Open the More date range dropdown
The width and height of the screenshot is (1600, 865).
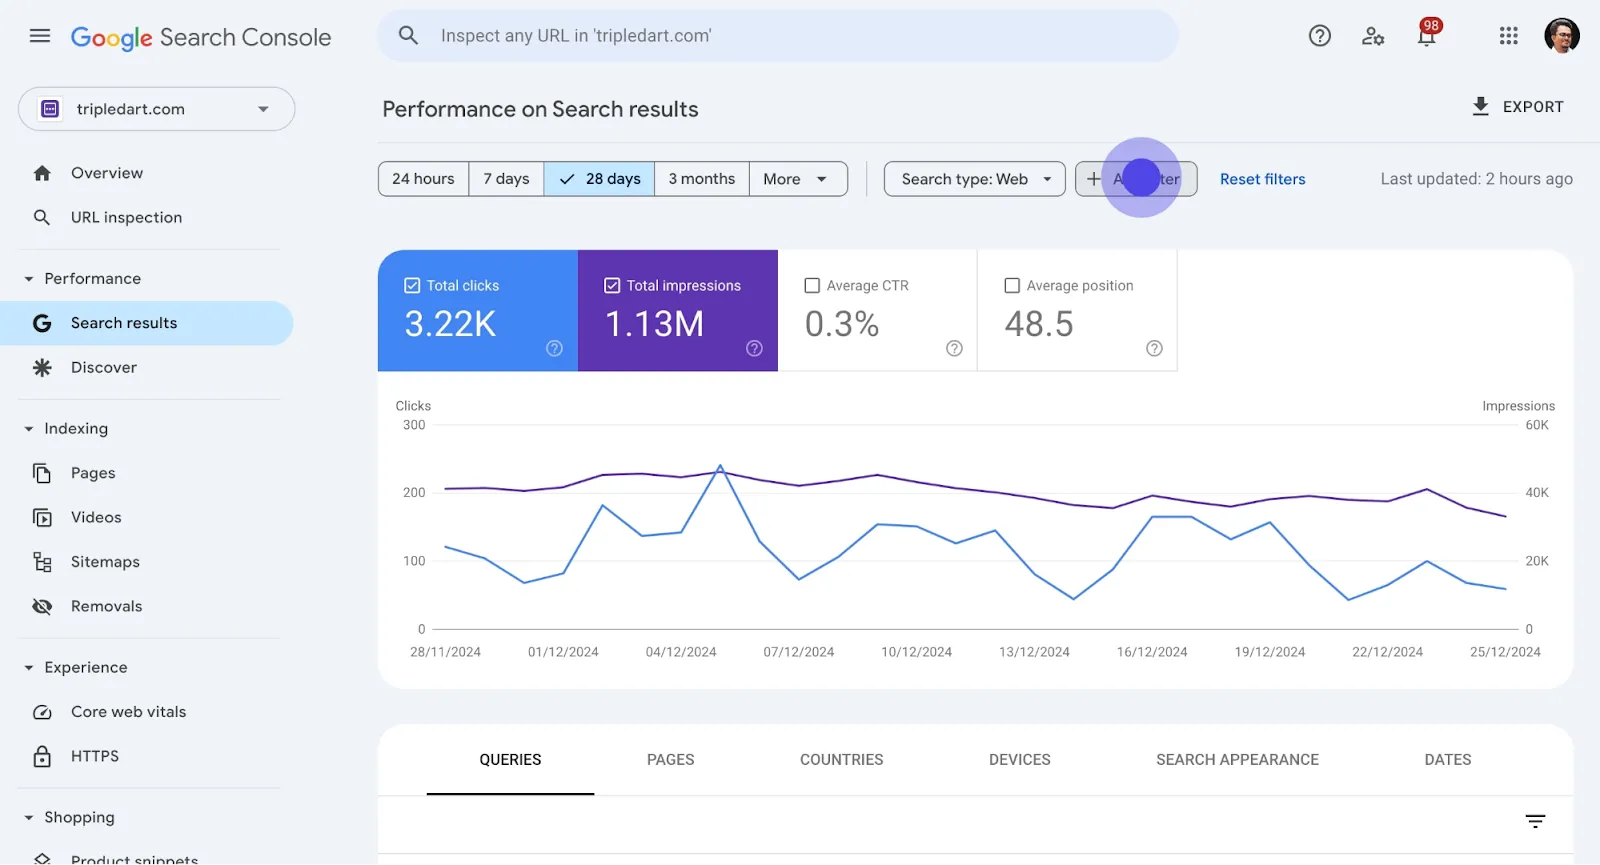[798, 179]
